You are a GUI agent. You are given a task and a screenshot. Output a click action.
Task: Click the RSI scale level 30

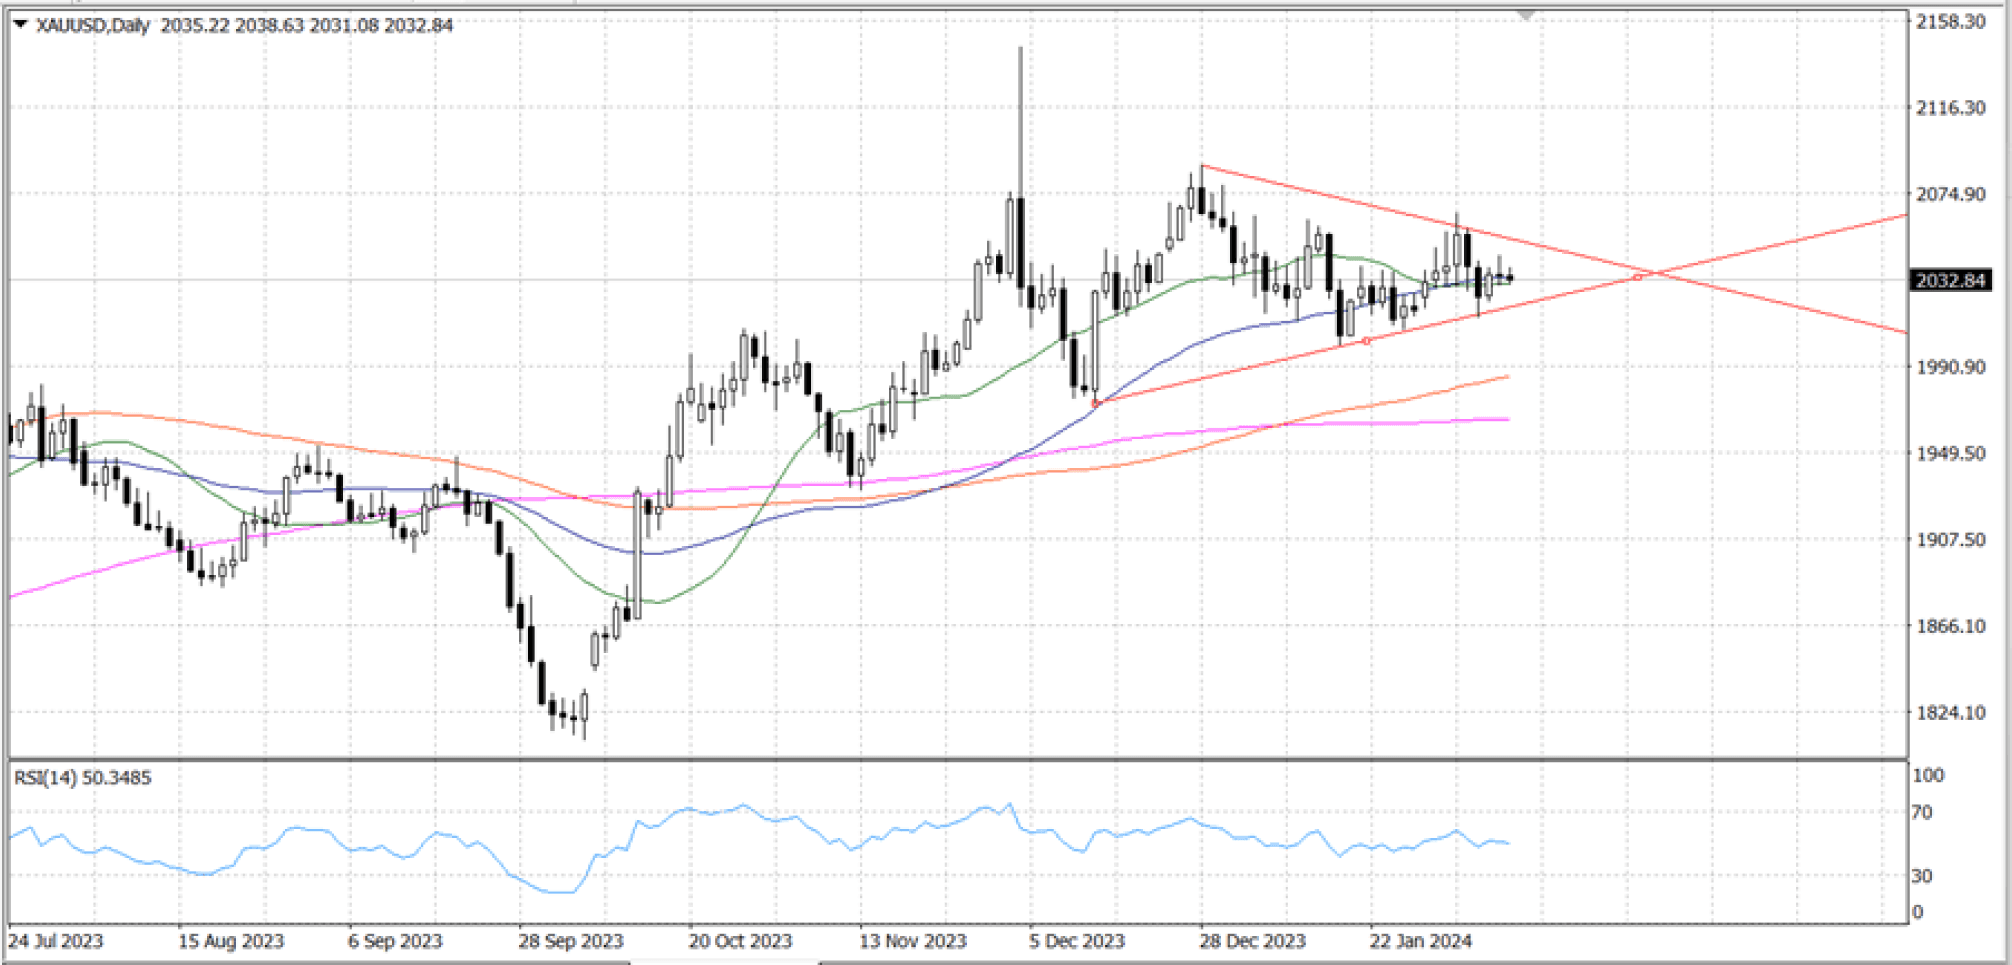pos(1922,875)
